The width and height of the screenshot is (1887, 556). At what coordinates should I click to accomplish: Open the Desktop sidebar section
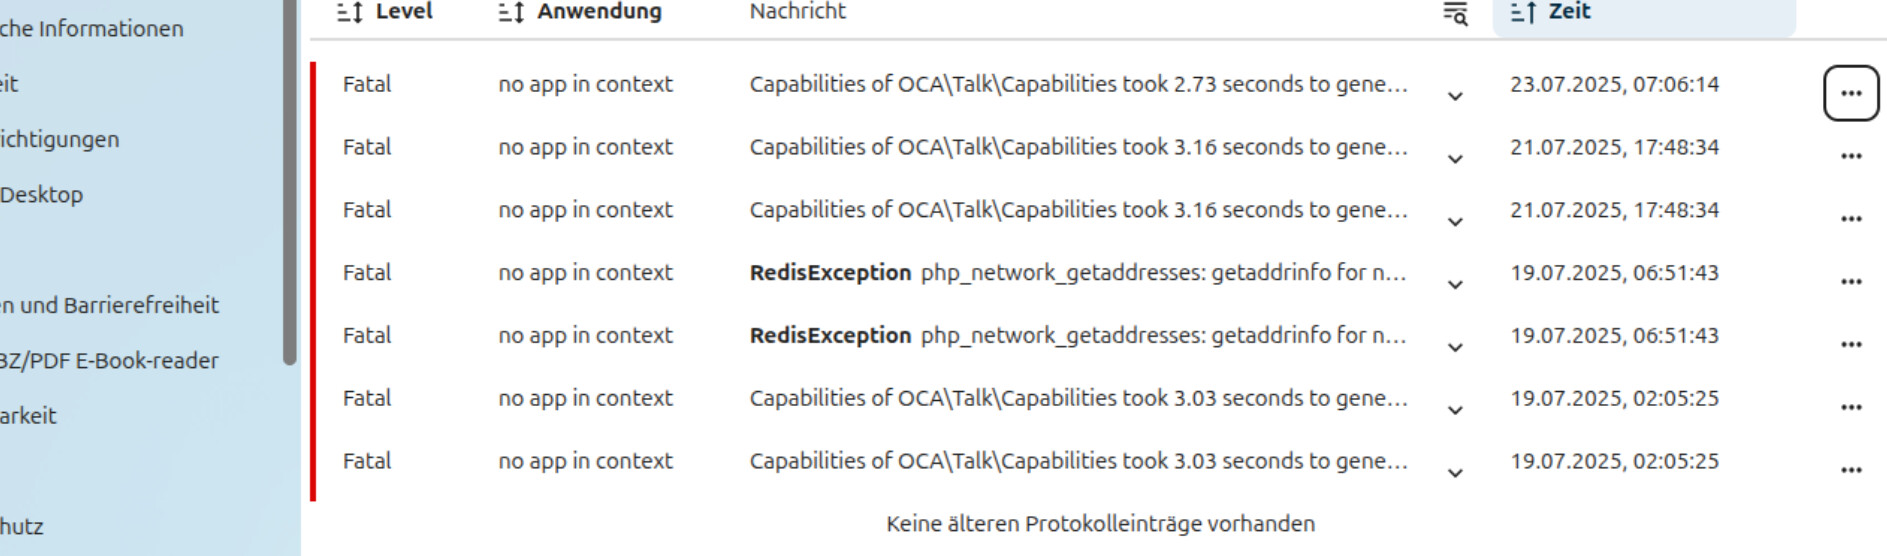41,195
